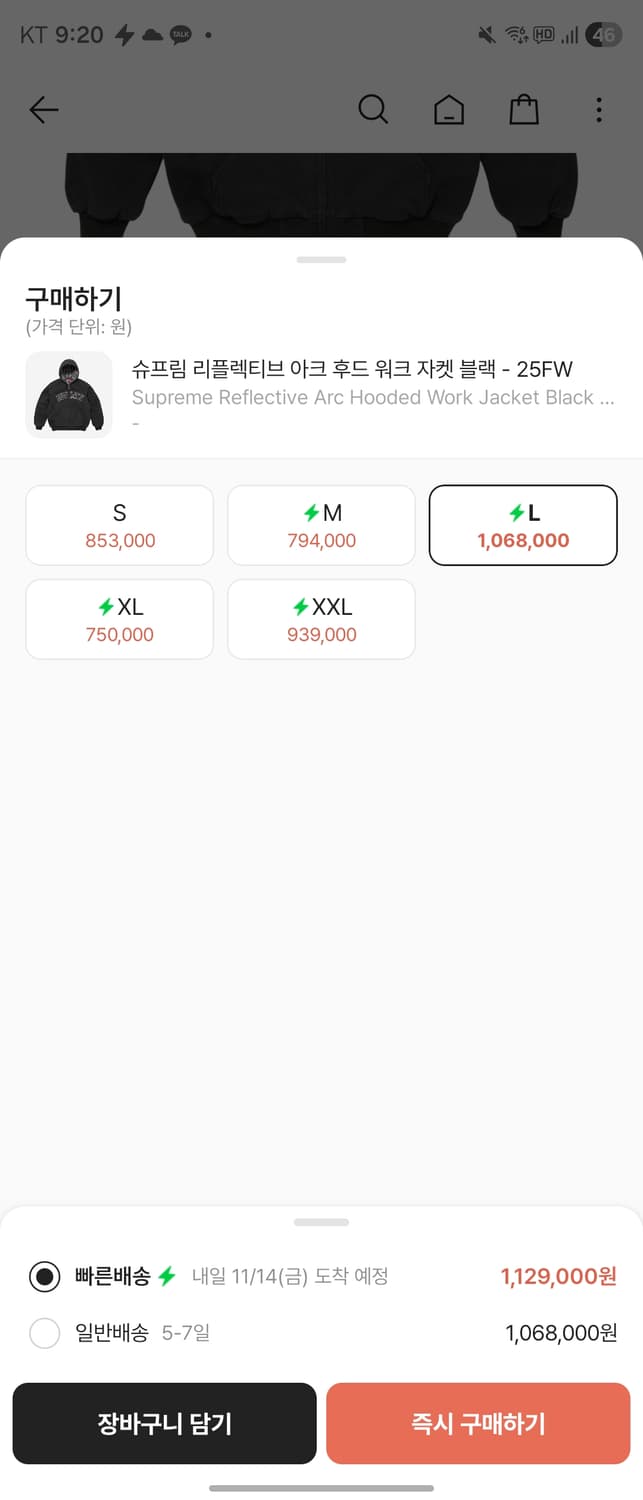Viewport: 643px width, 1500px height.
Task: Tap the purchase sheet top drag handle
Action: click(x=321, y=260)
